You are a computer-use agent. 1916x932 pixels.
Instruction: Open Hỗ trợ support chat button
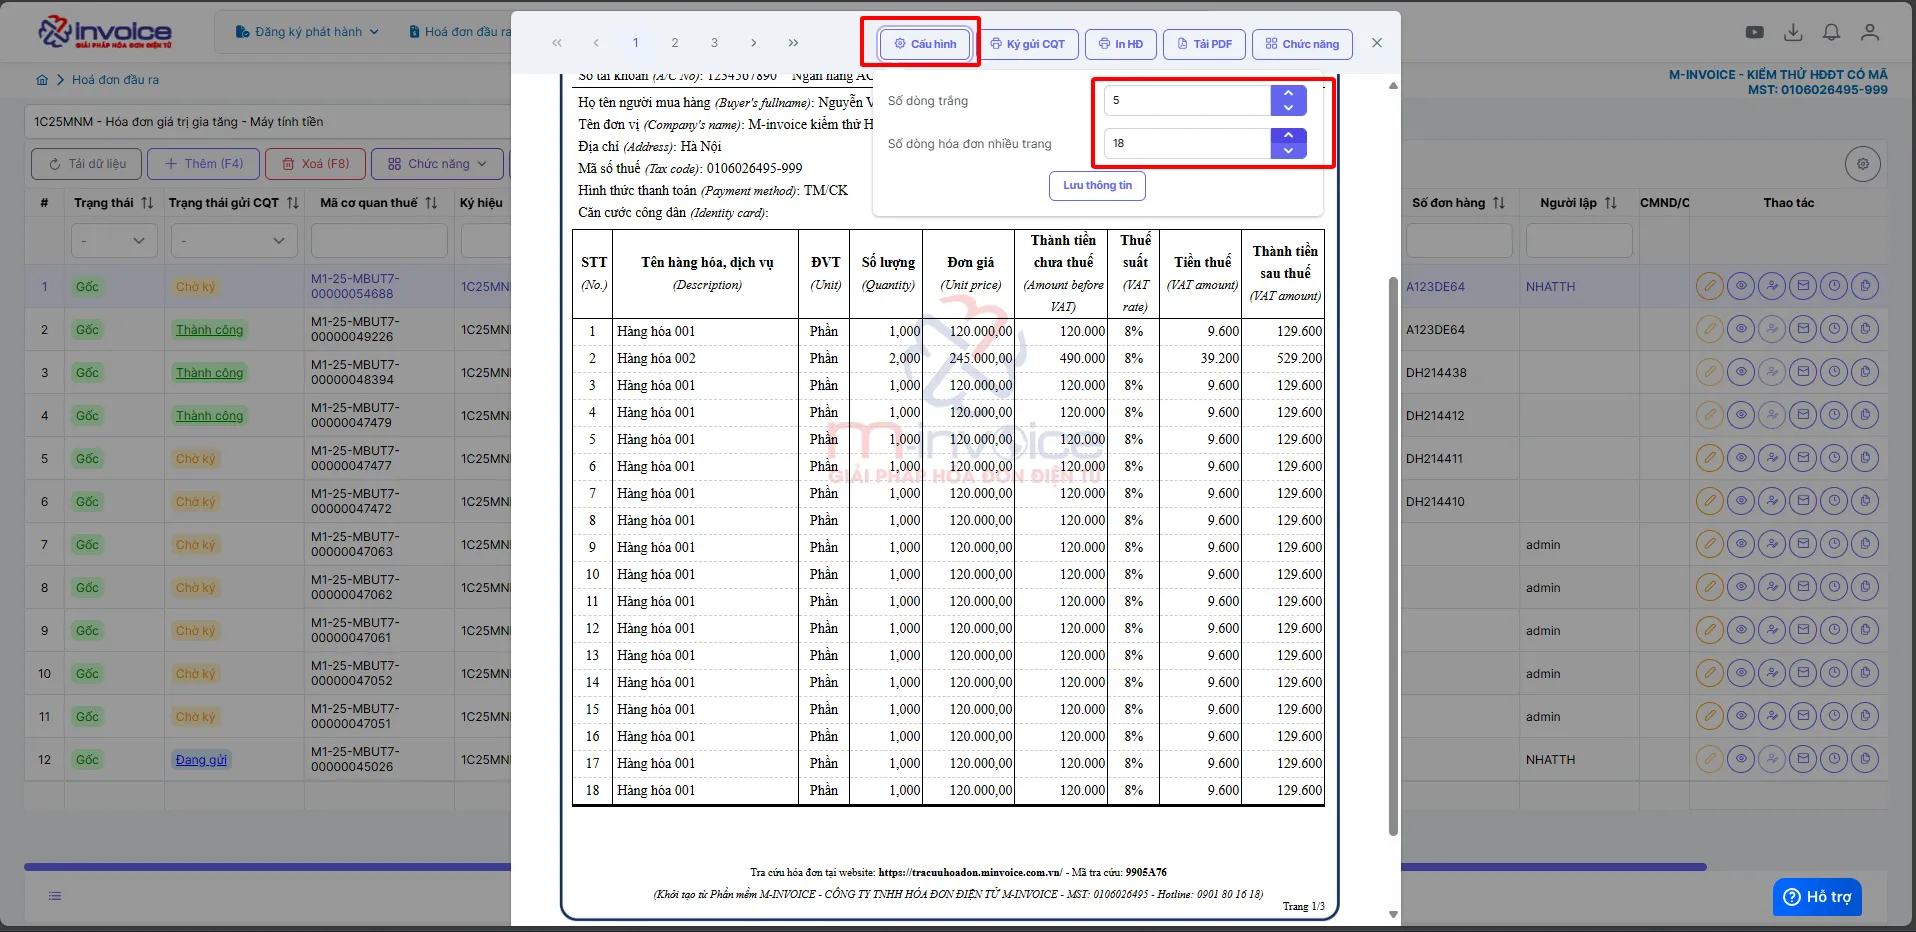tap(1817, 897)
